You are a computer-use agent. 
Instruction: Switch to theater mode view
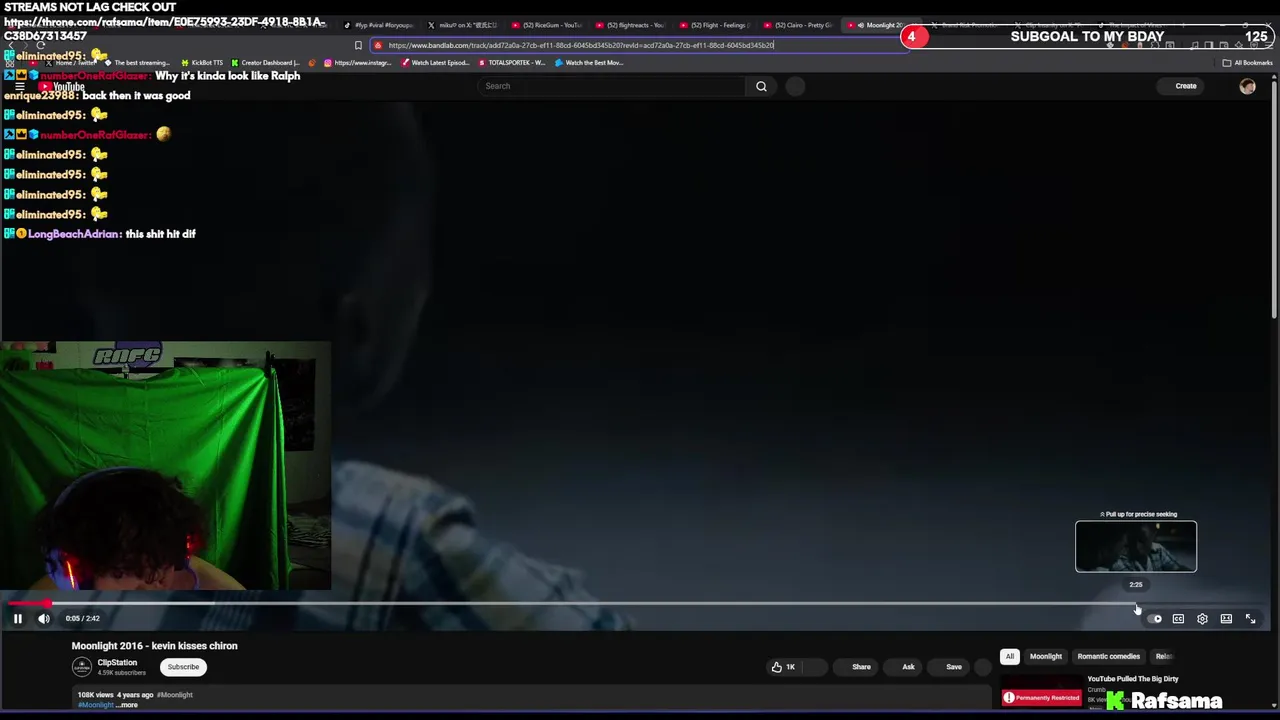[x=1226, y=619]
